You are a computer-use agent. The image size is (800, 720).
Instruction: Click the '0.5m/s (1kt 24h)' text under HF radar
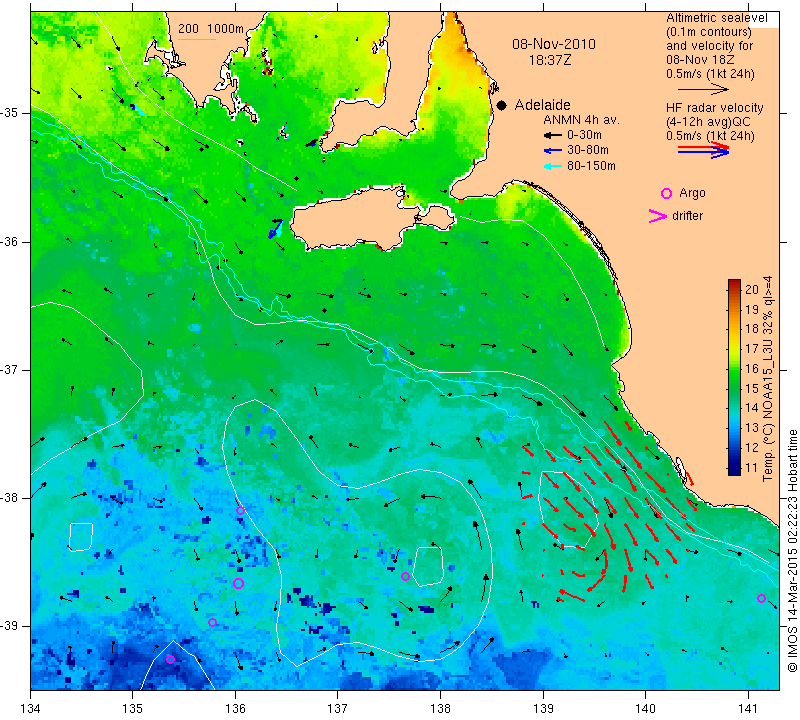[x=710, y=136]
